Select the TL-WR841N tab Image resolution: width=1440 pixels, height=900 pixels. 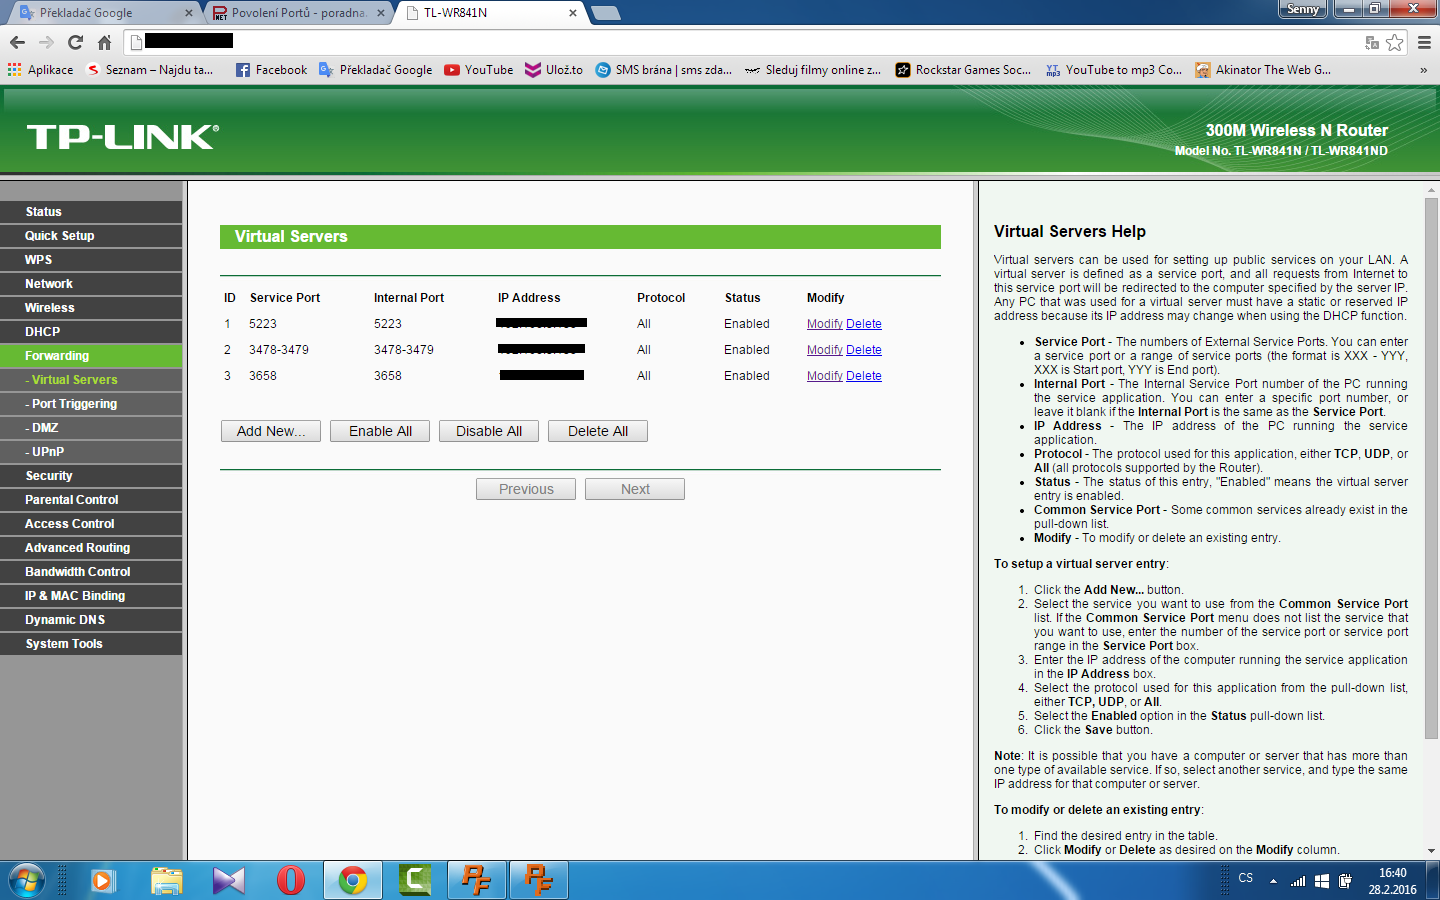coord(488,13)
